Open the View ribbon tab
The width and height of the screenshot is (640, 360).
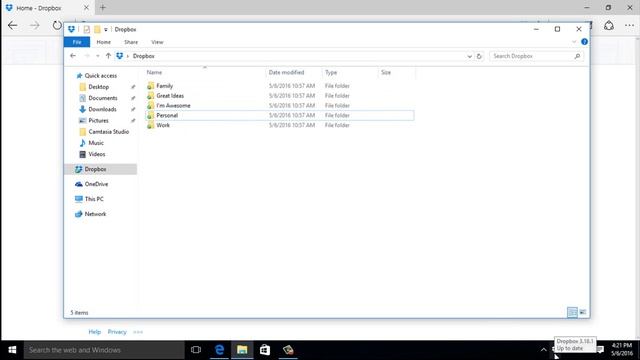click(x=157, y=42)
